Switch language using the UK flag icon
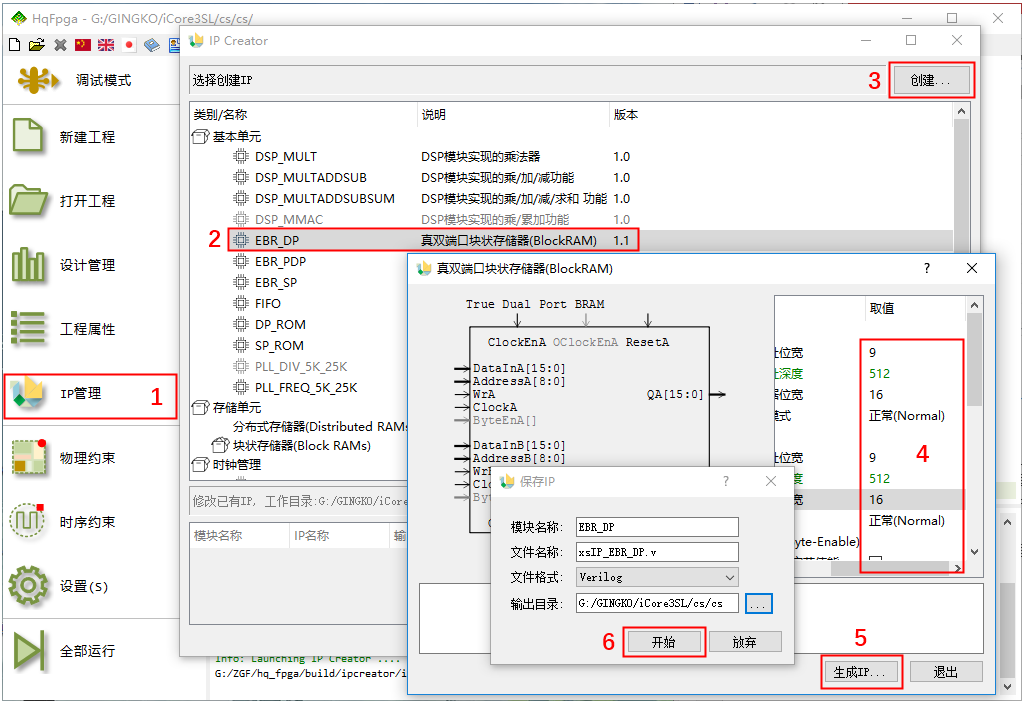Image resolution: width=1024 pixels, height=703 pixels. click(106, 45)
